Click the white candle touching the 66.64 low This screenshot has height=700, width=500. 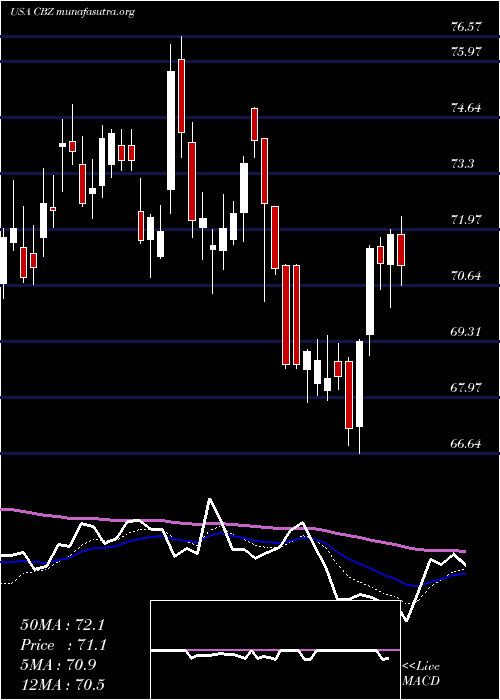[x=359, y=384]
